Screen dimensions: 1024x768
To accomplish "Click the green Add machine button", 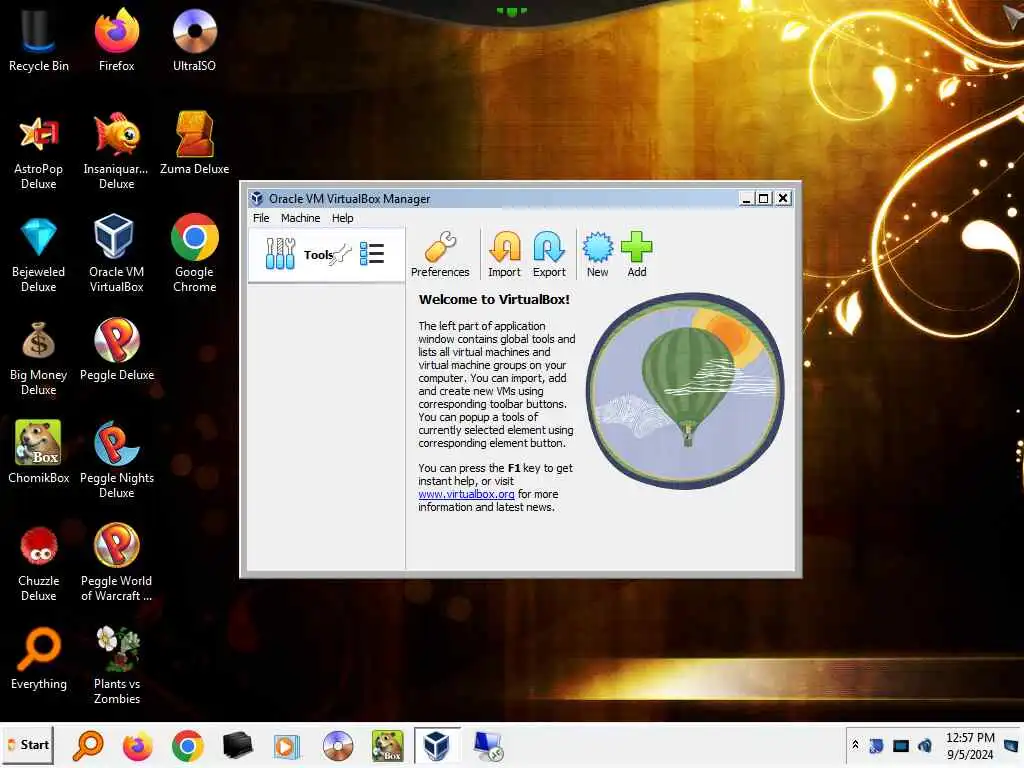I will click(x=637, y=254).
